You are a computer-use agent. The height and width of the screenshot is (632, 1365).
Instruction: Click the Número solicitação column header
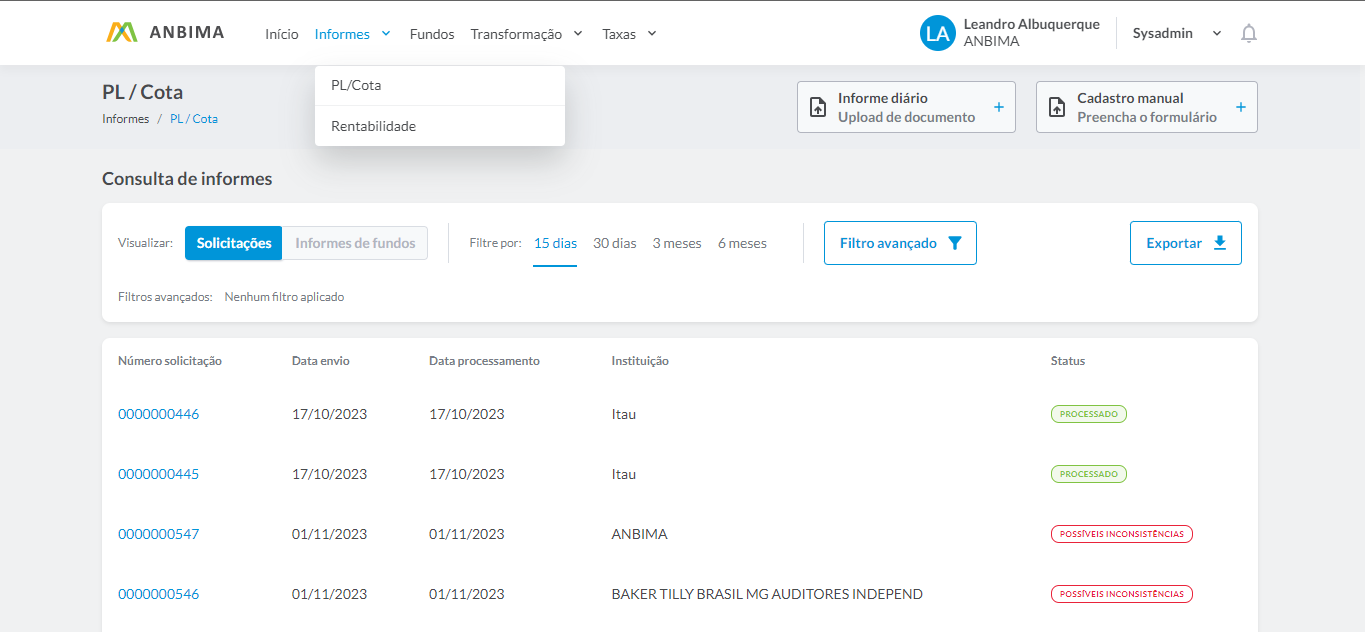click(170, 361)
